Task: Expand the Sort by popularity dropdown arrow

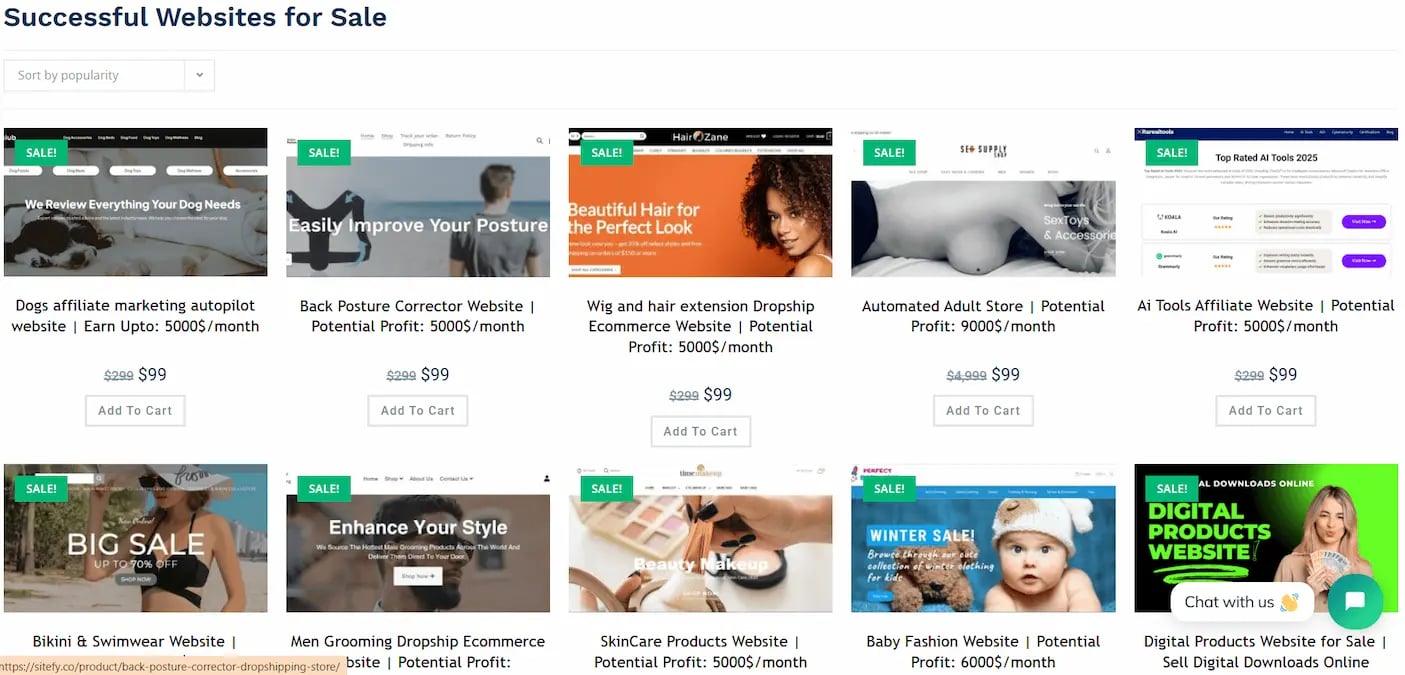Action: [199, 75]
